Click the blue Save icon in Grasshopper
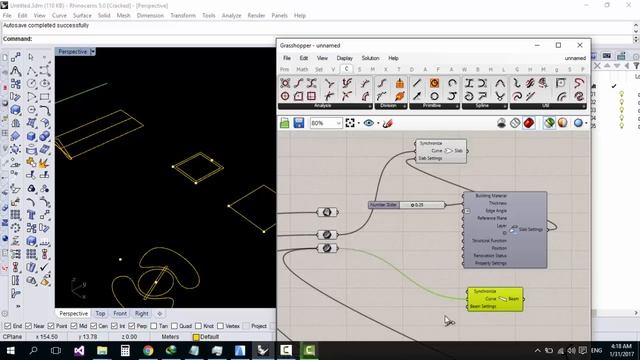The height and width of the screenshot is (360, 640). [x=299, y=123]
